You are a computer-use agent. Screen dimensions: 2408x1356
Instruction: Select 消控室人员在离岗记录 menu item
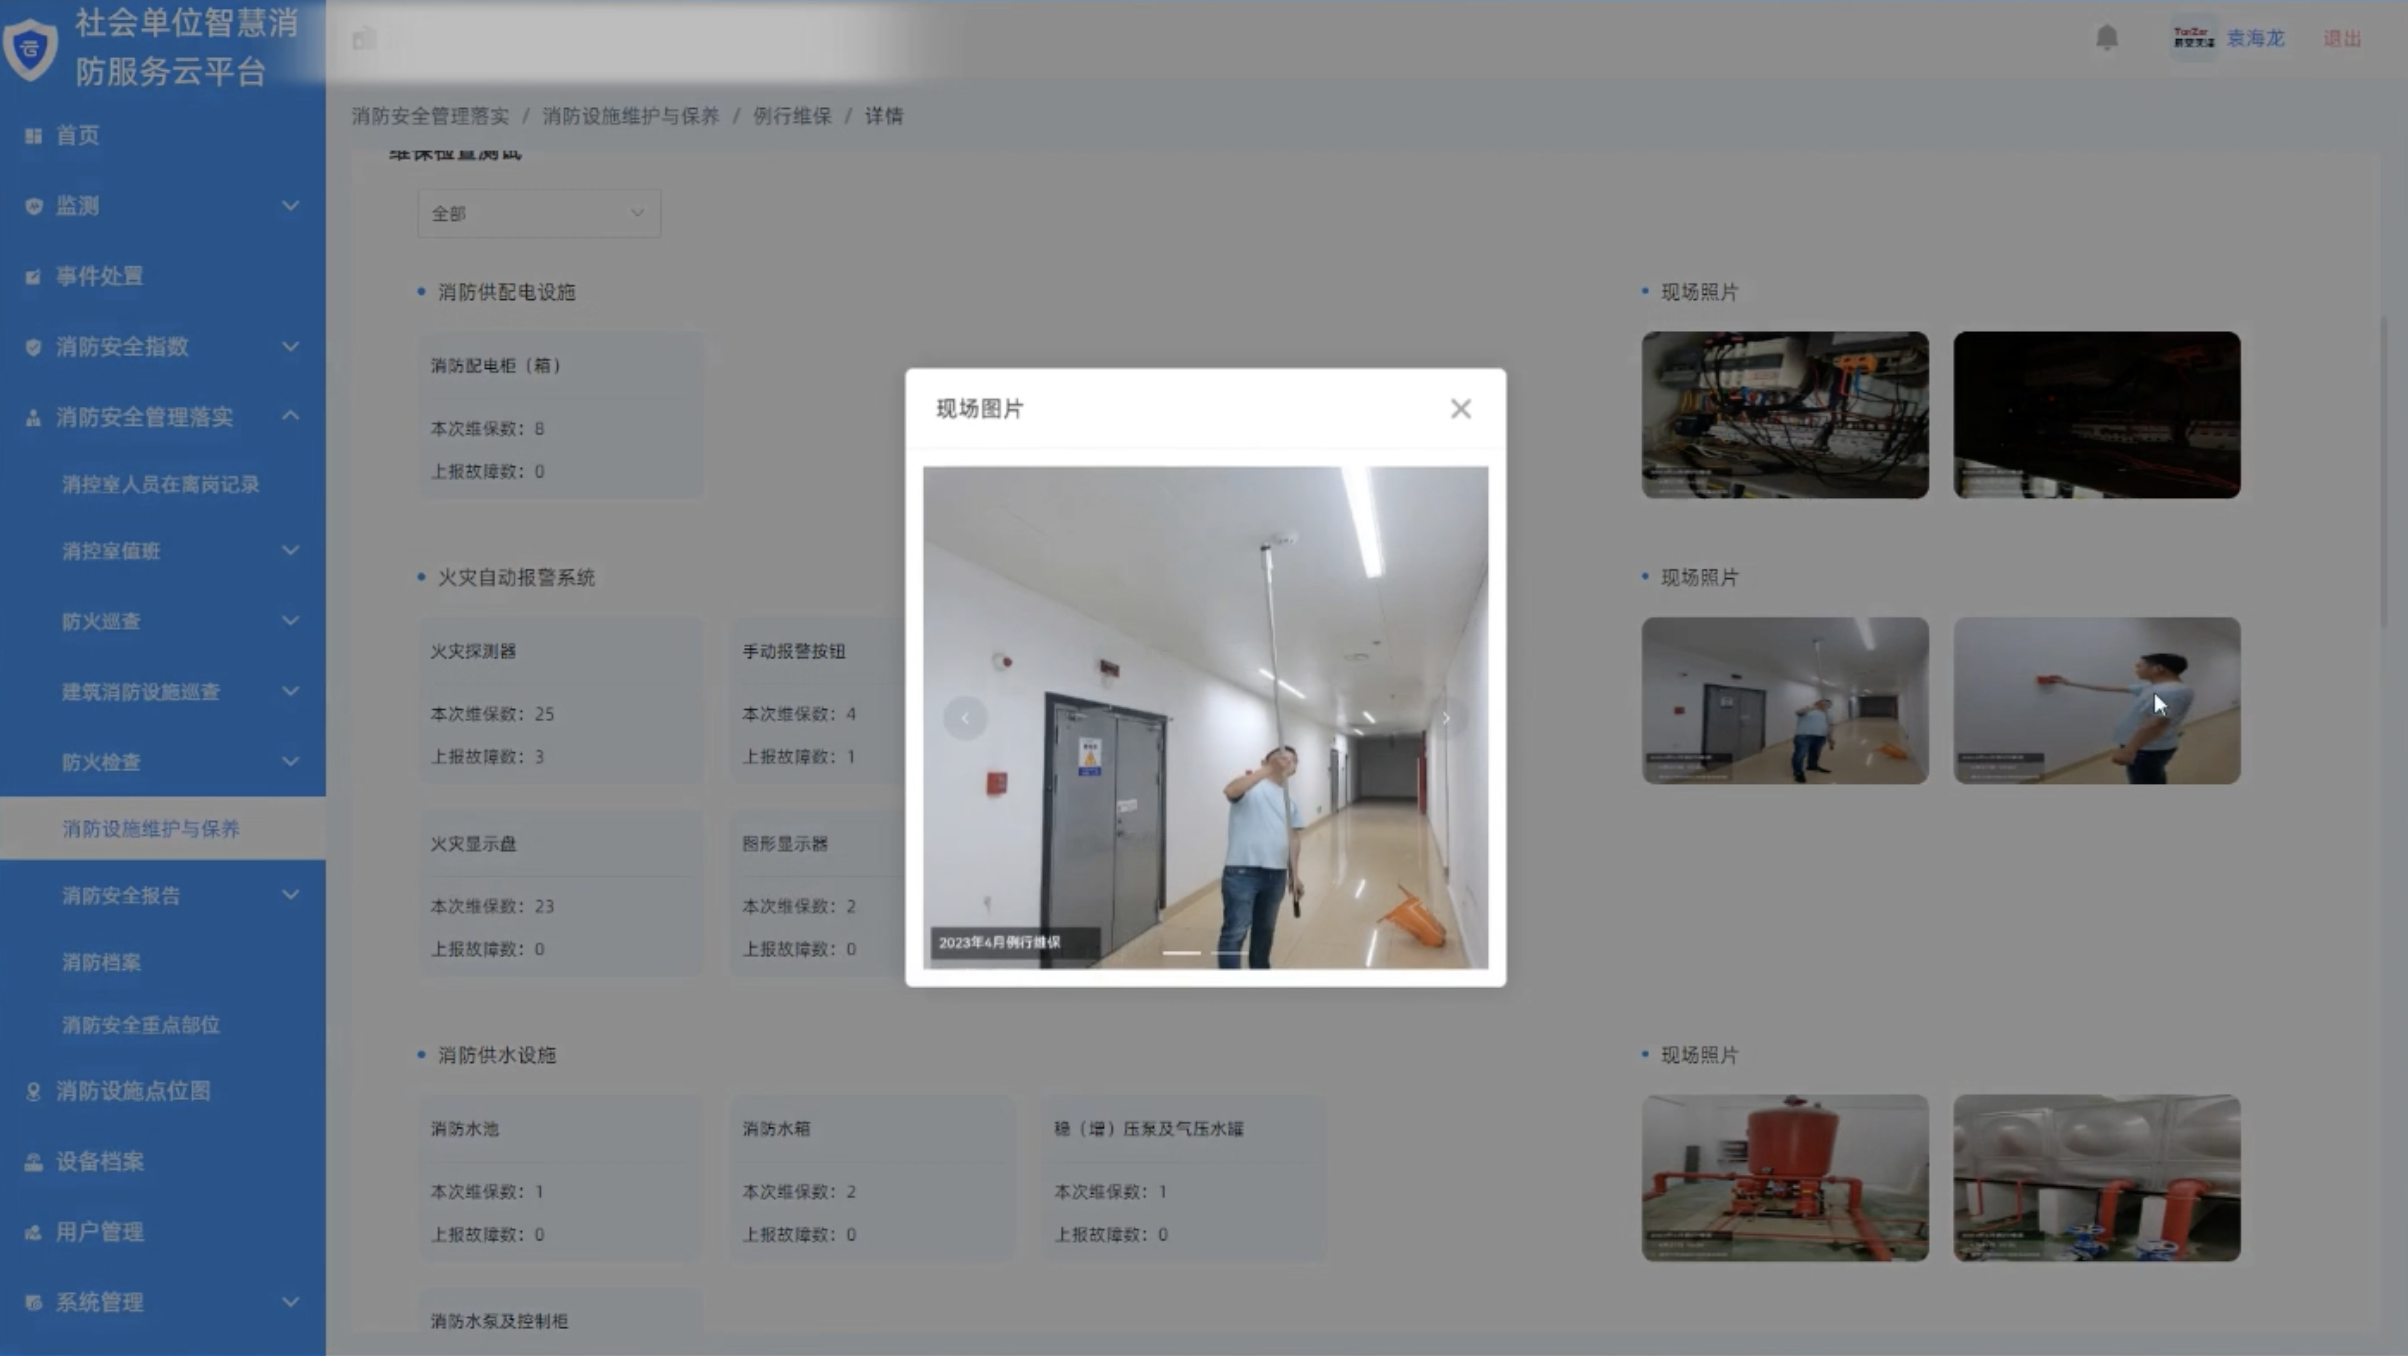point(160,484)
